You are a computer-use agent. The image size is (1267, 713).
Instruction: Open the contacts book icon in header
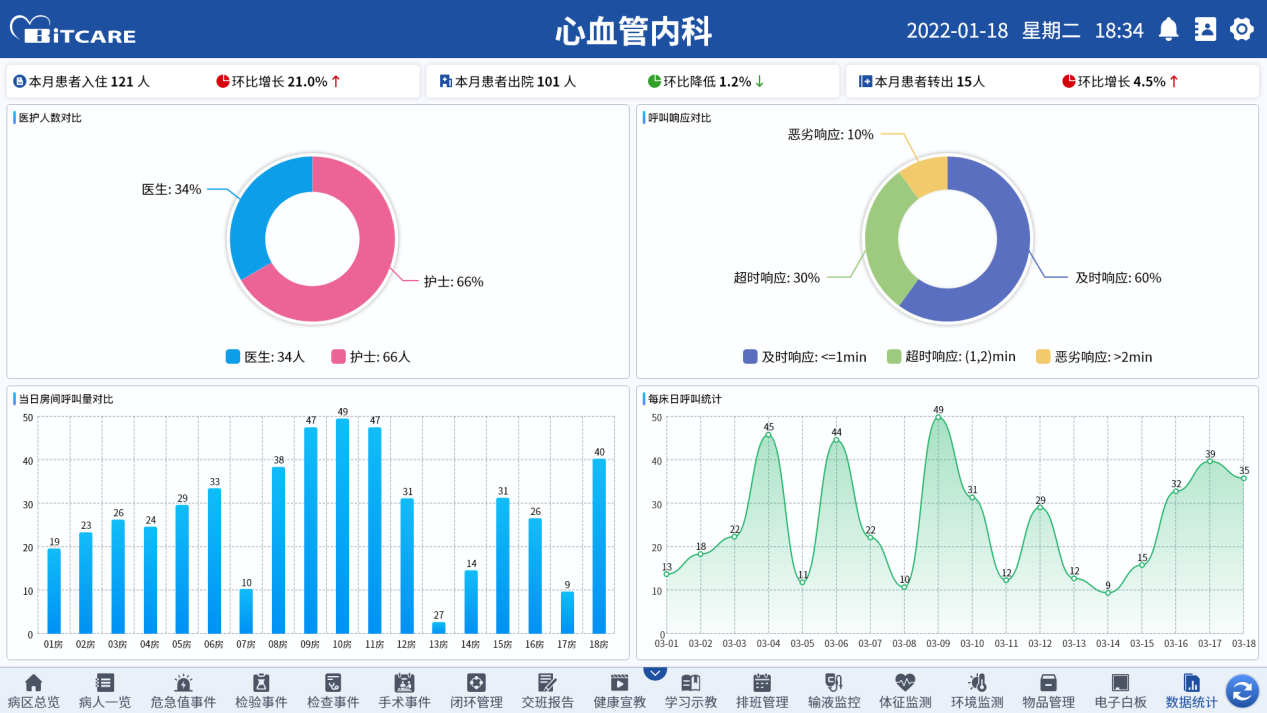(1205, 29)
